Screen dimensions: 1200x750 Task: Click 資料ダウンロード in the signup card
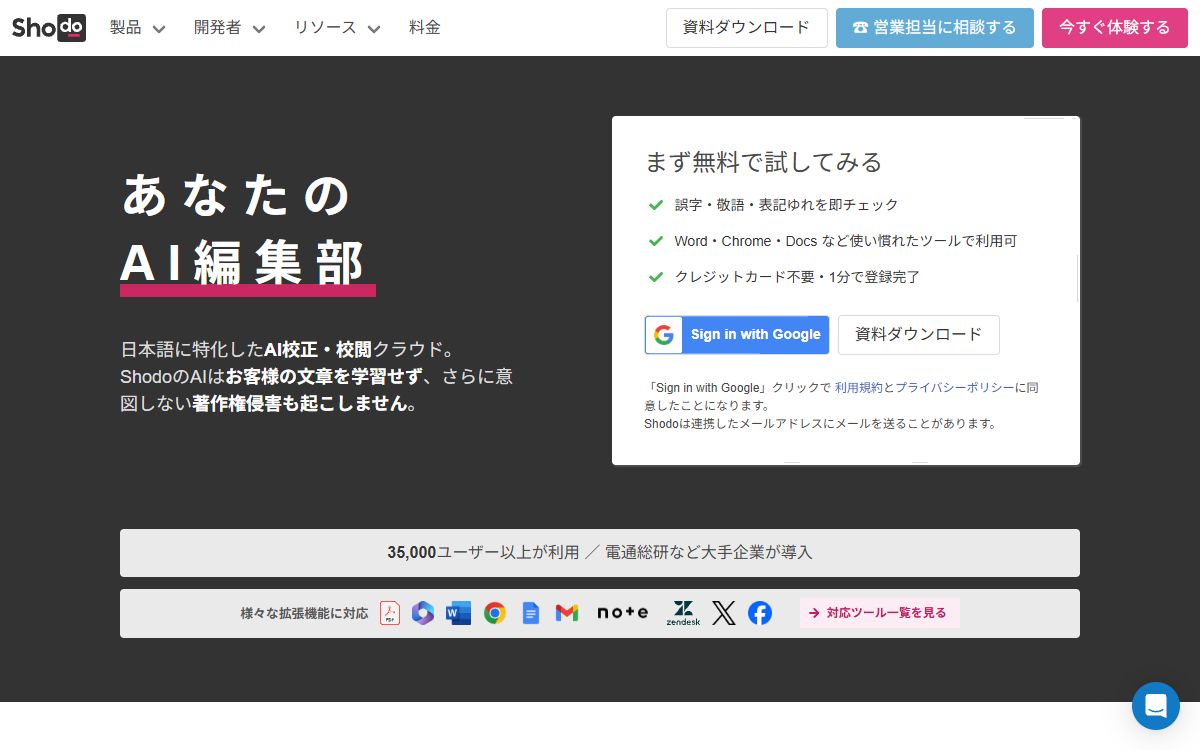[919, 335]
